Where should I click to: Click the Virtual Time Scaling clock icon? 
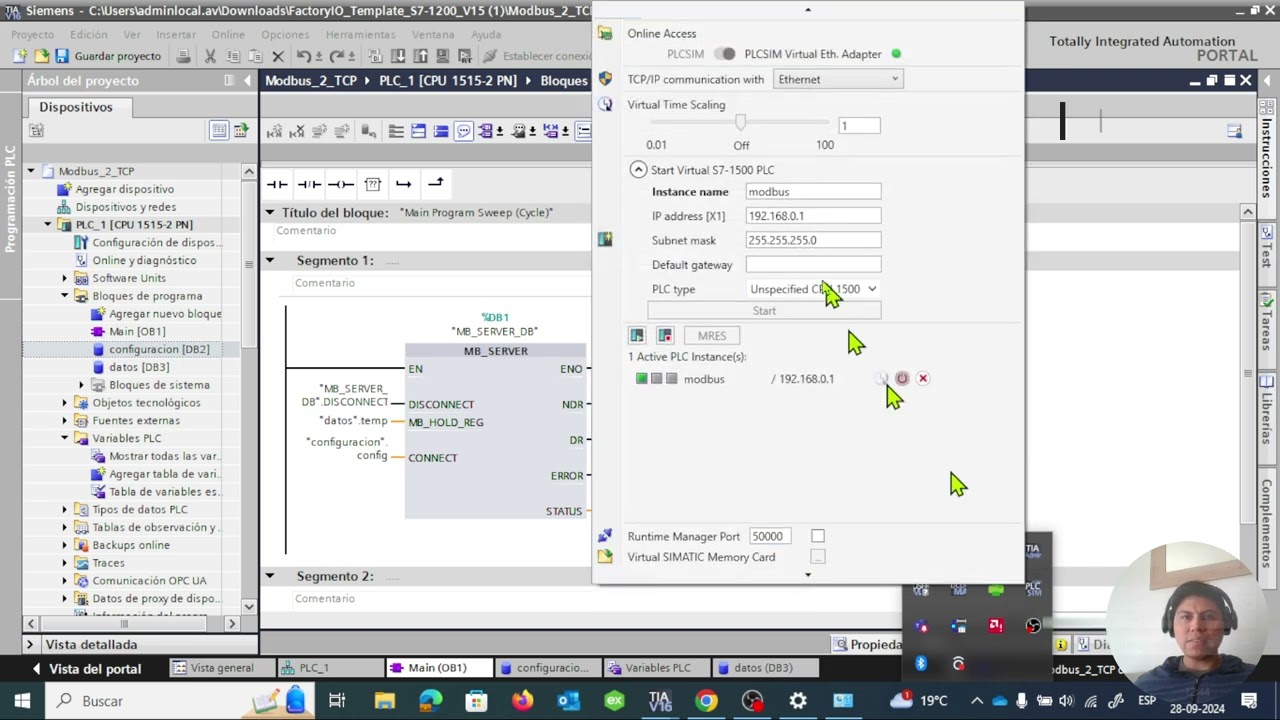tap(605, 104)
